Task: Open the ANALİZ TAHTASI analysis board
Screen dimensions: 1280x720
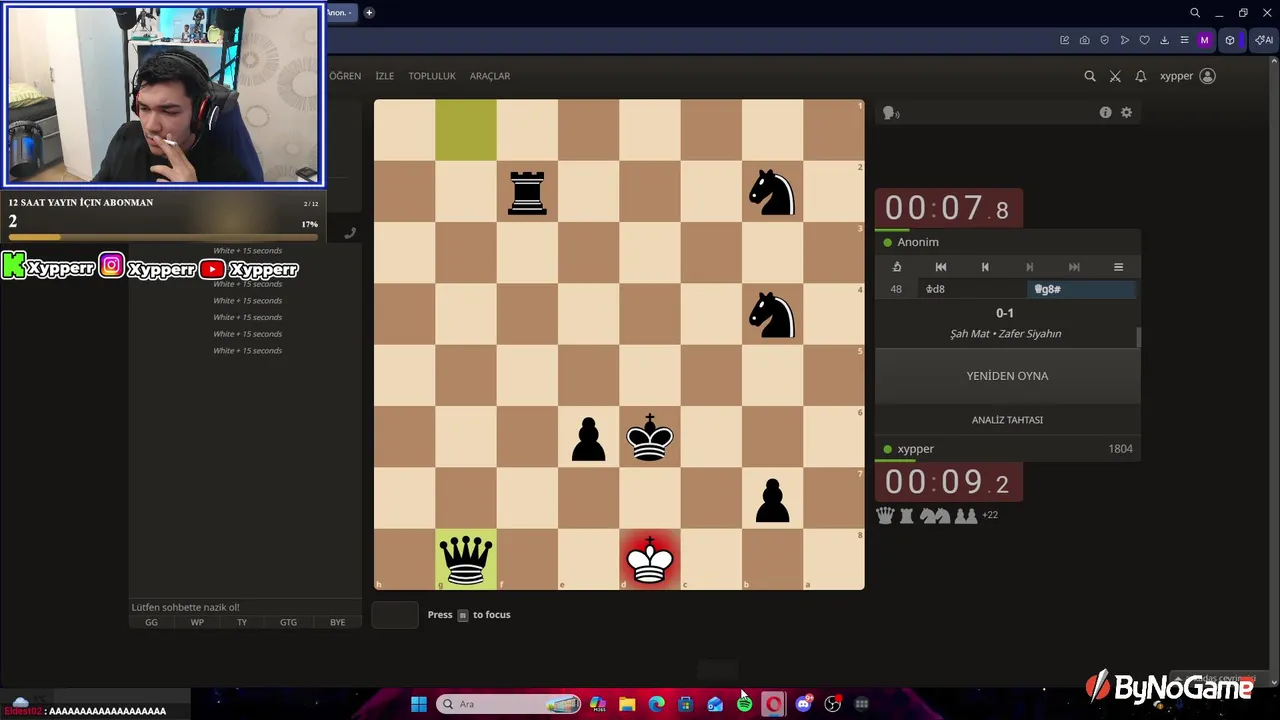Action: 1007,420
